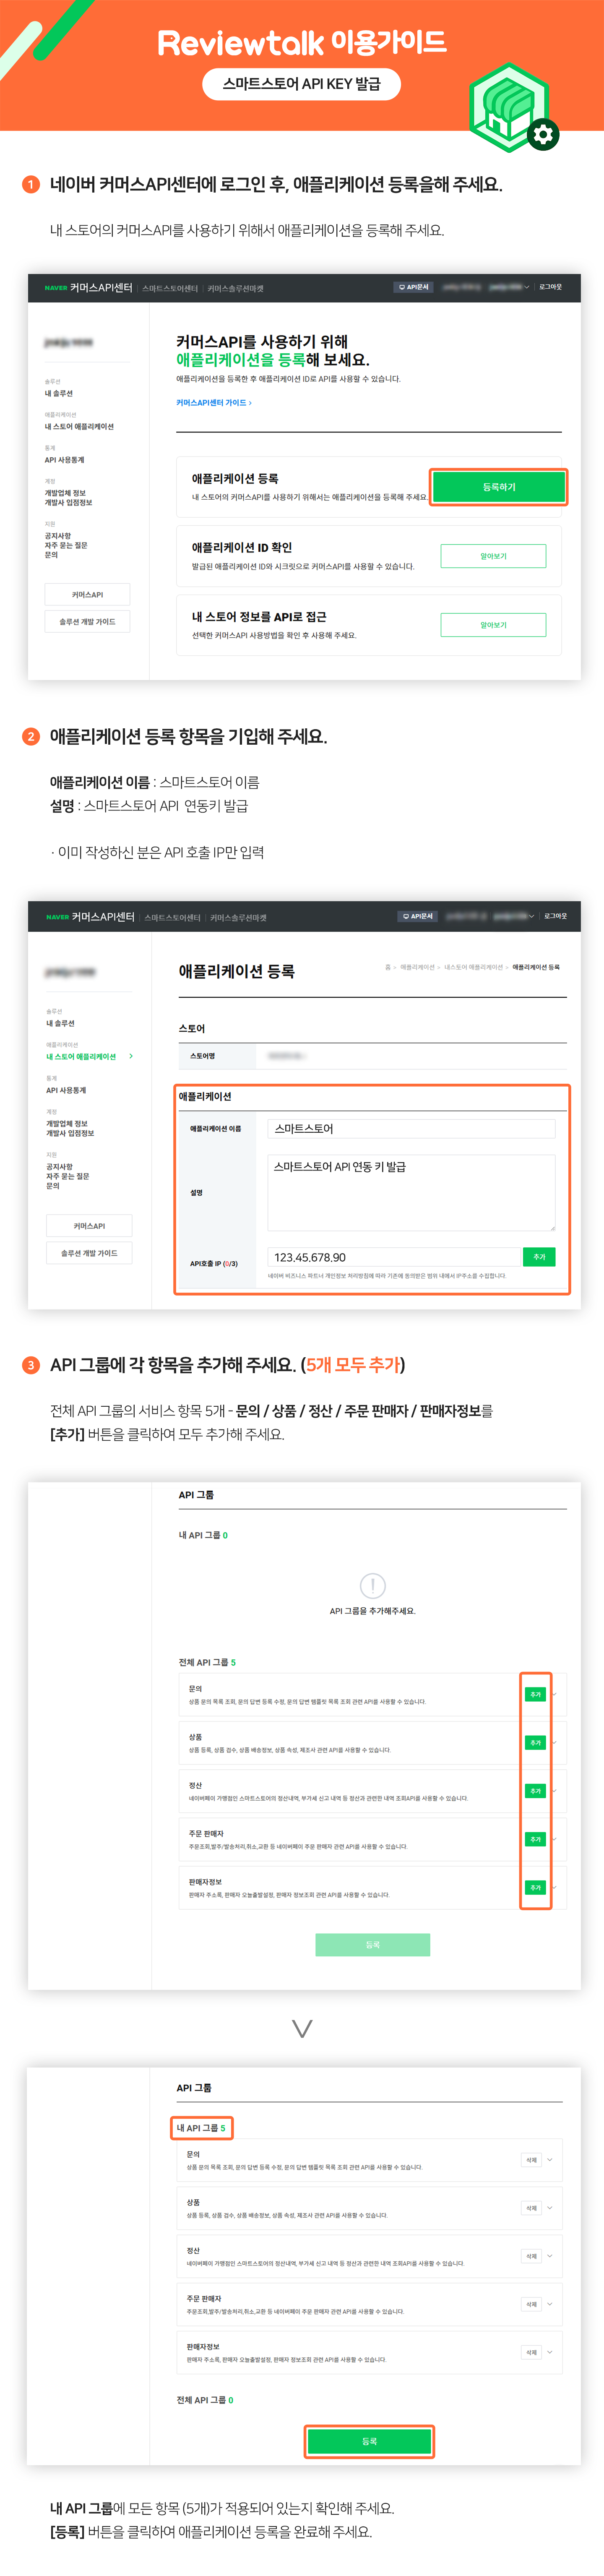604x2576 pixels.
Task: Add the 문의 API group
Action: coord(535,1694)
